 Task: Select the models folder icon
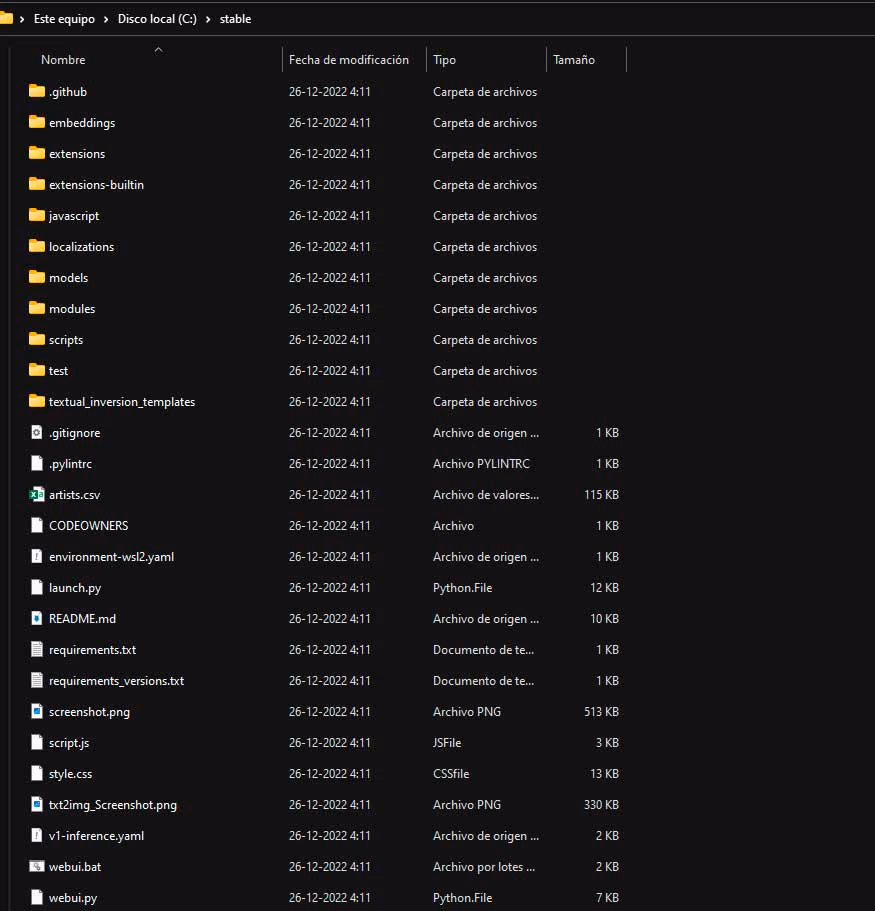click(37, 277)
